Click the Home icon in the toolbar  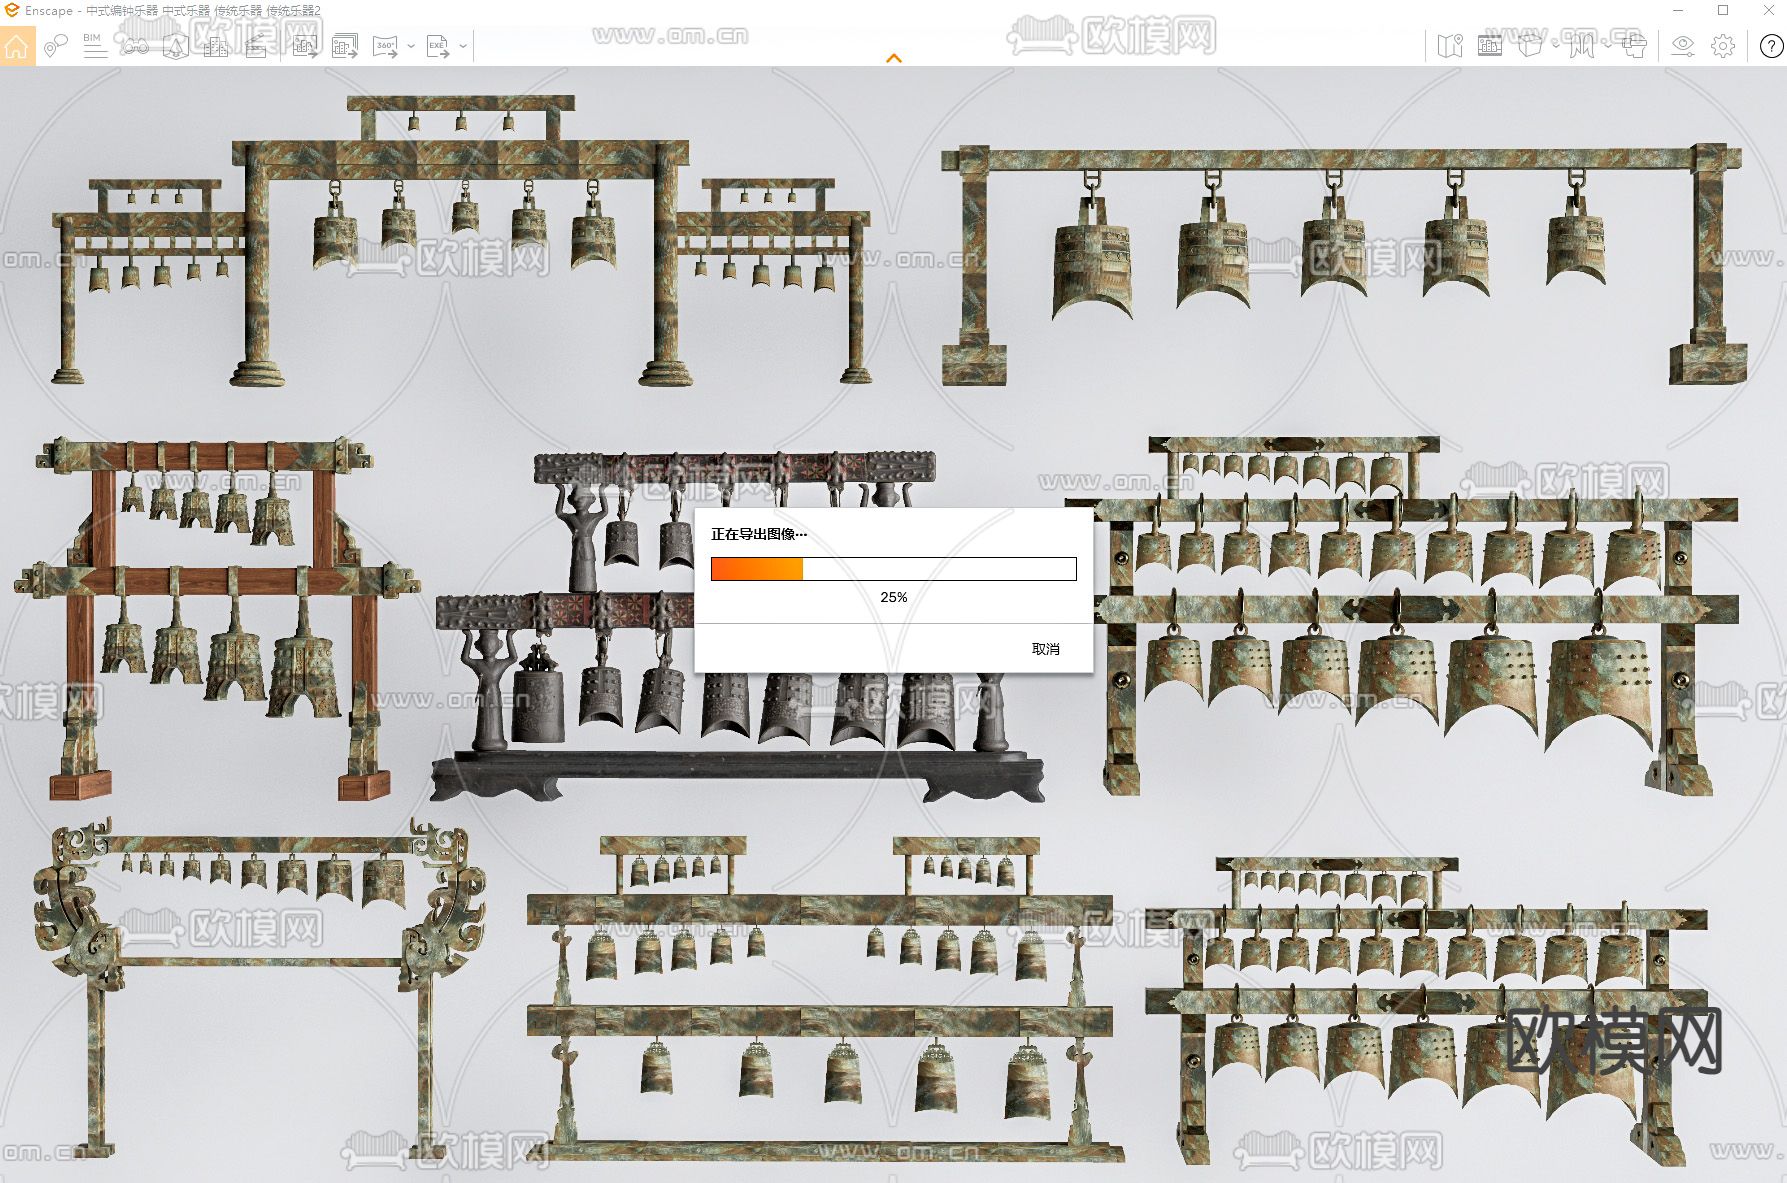pyautogui.click(x=17, y=46)
